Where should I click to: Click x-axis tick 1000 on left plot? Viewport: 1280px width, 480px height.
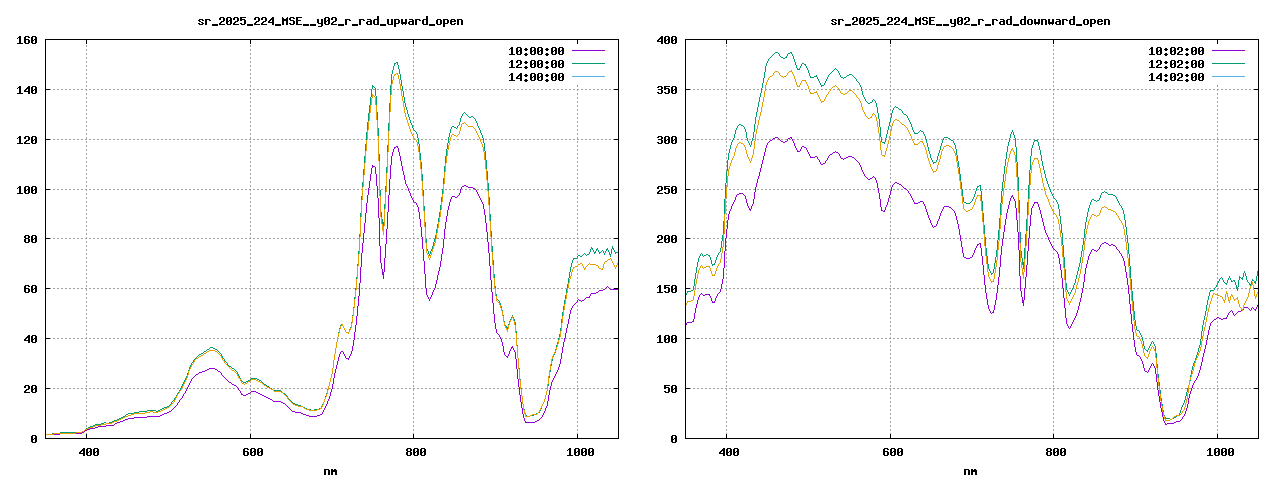[x=580, y=453]
